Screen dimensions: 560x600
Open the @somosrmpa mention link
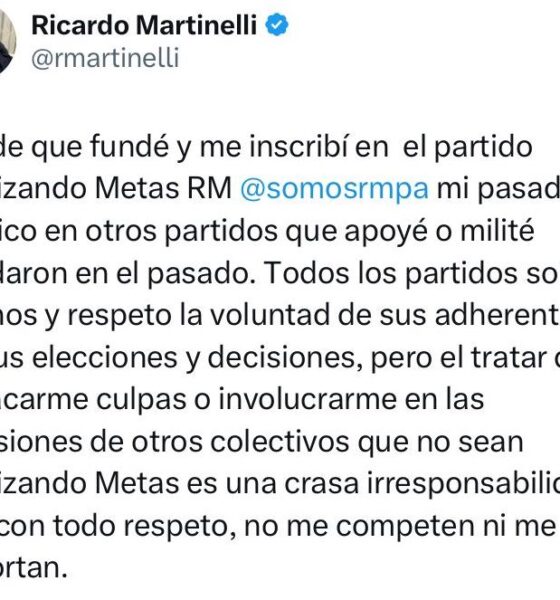click(x=334, y=189)
